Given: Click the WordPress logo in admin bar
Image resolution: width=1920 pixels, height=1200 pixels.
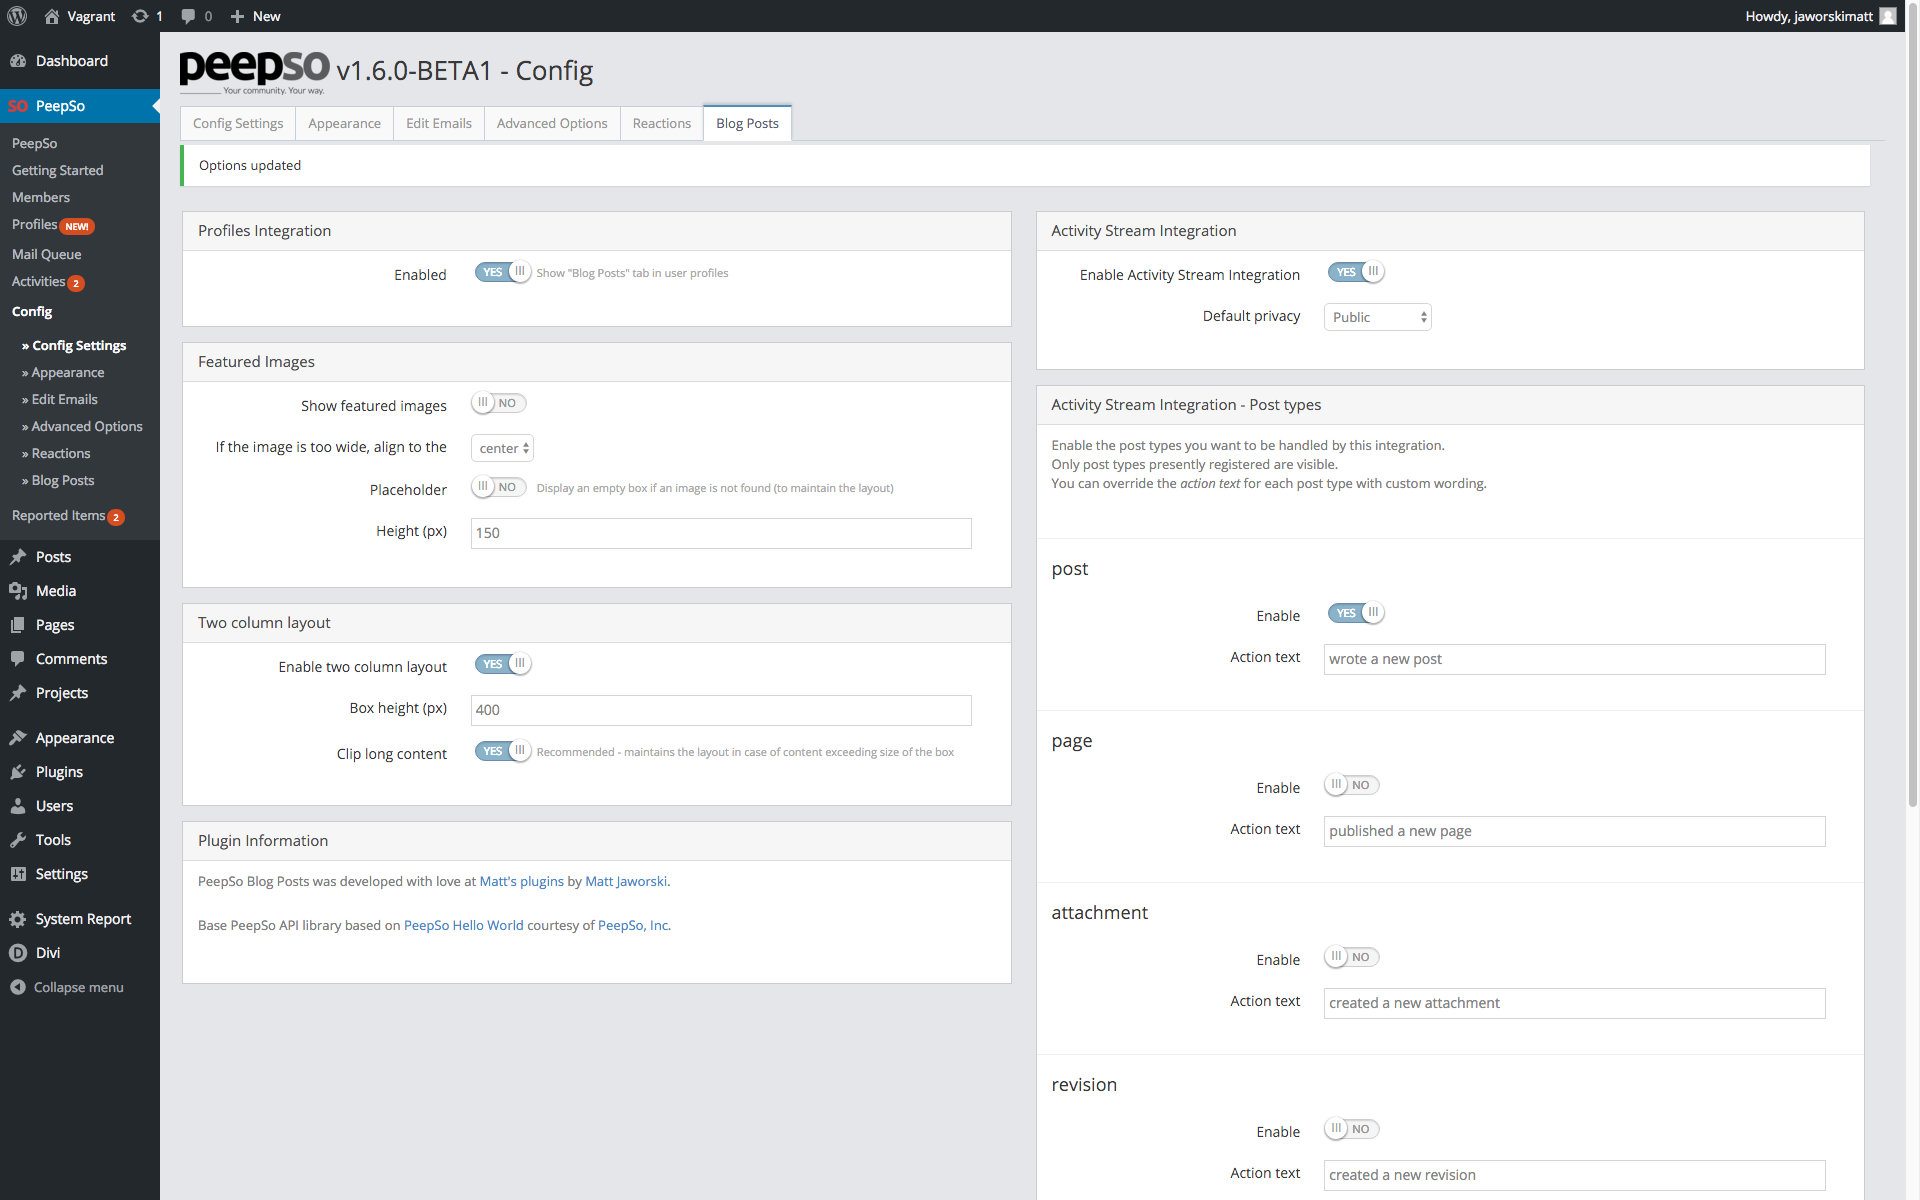Looking at the screenshot, I should pyautogui.click(x=17, y=16).
